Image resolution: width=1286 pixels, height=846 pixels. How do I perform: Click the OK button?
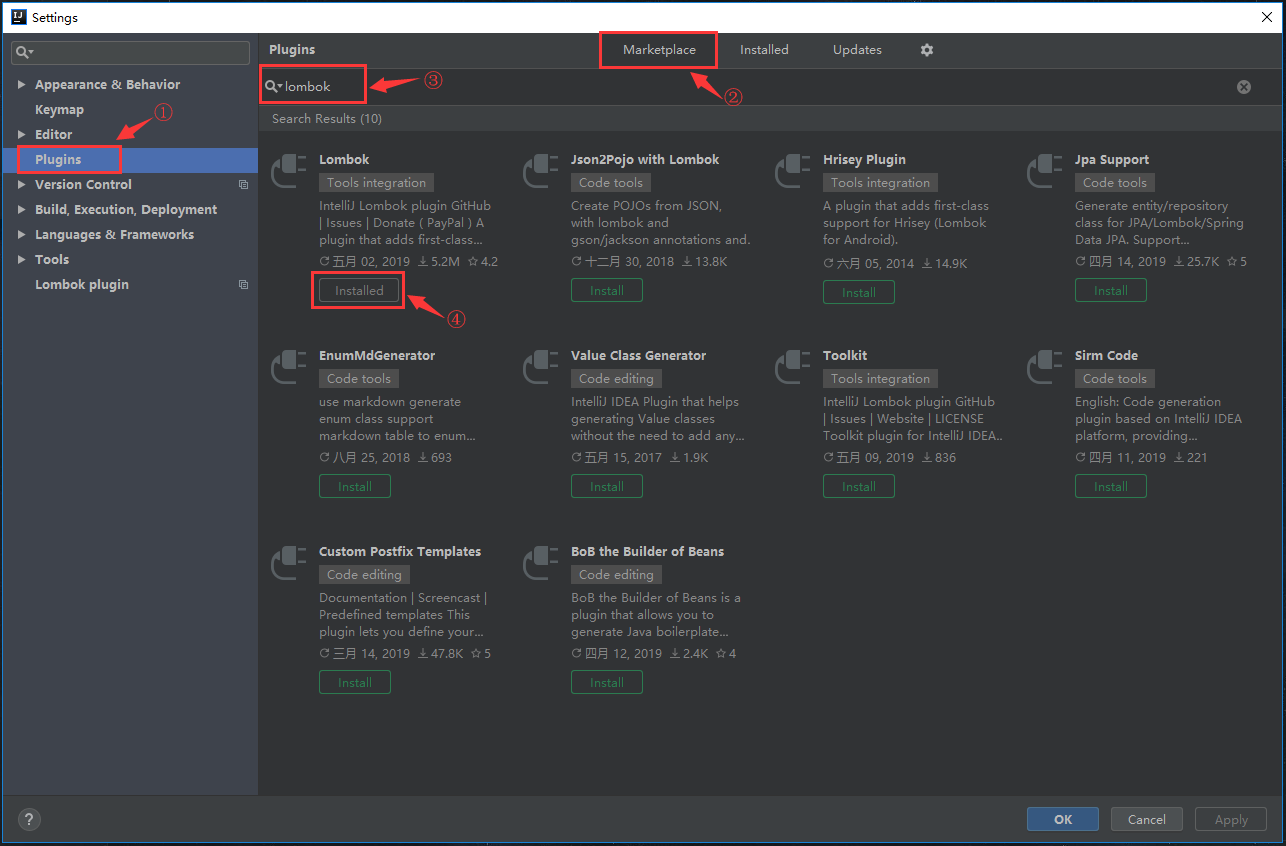pyautogui.click(x=1063, y=819)
